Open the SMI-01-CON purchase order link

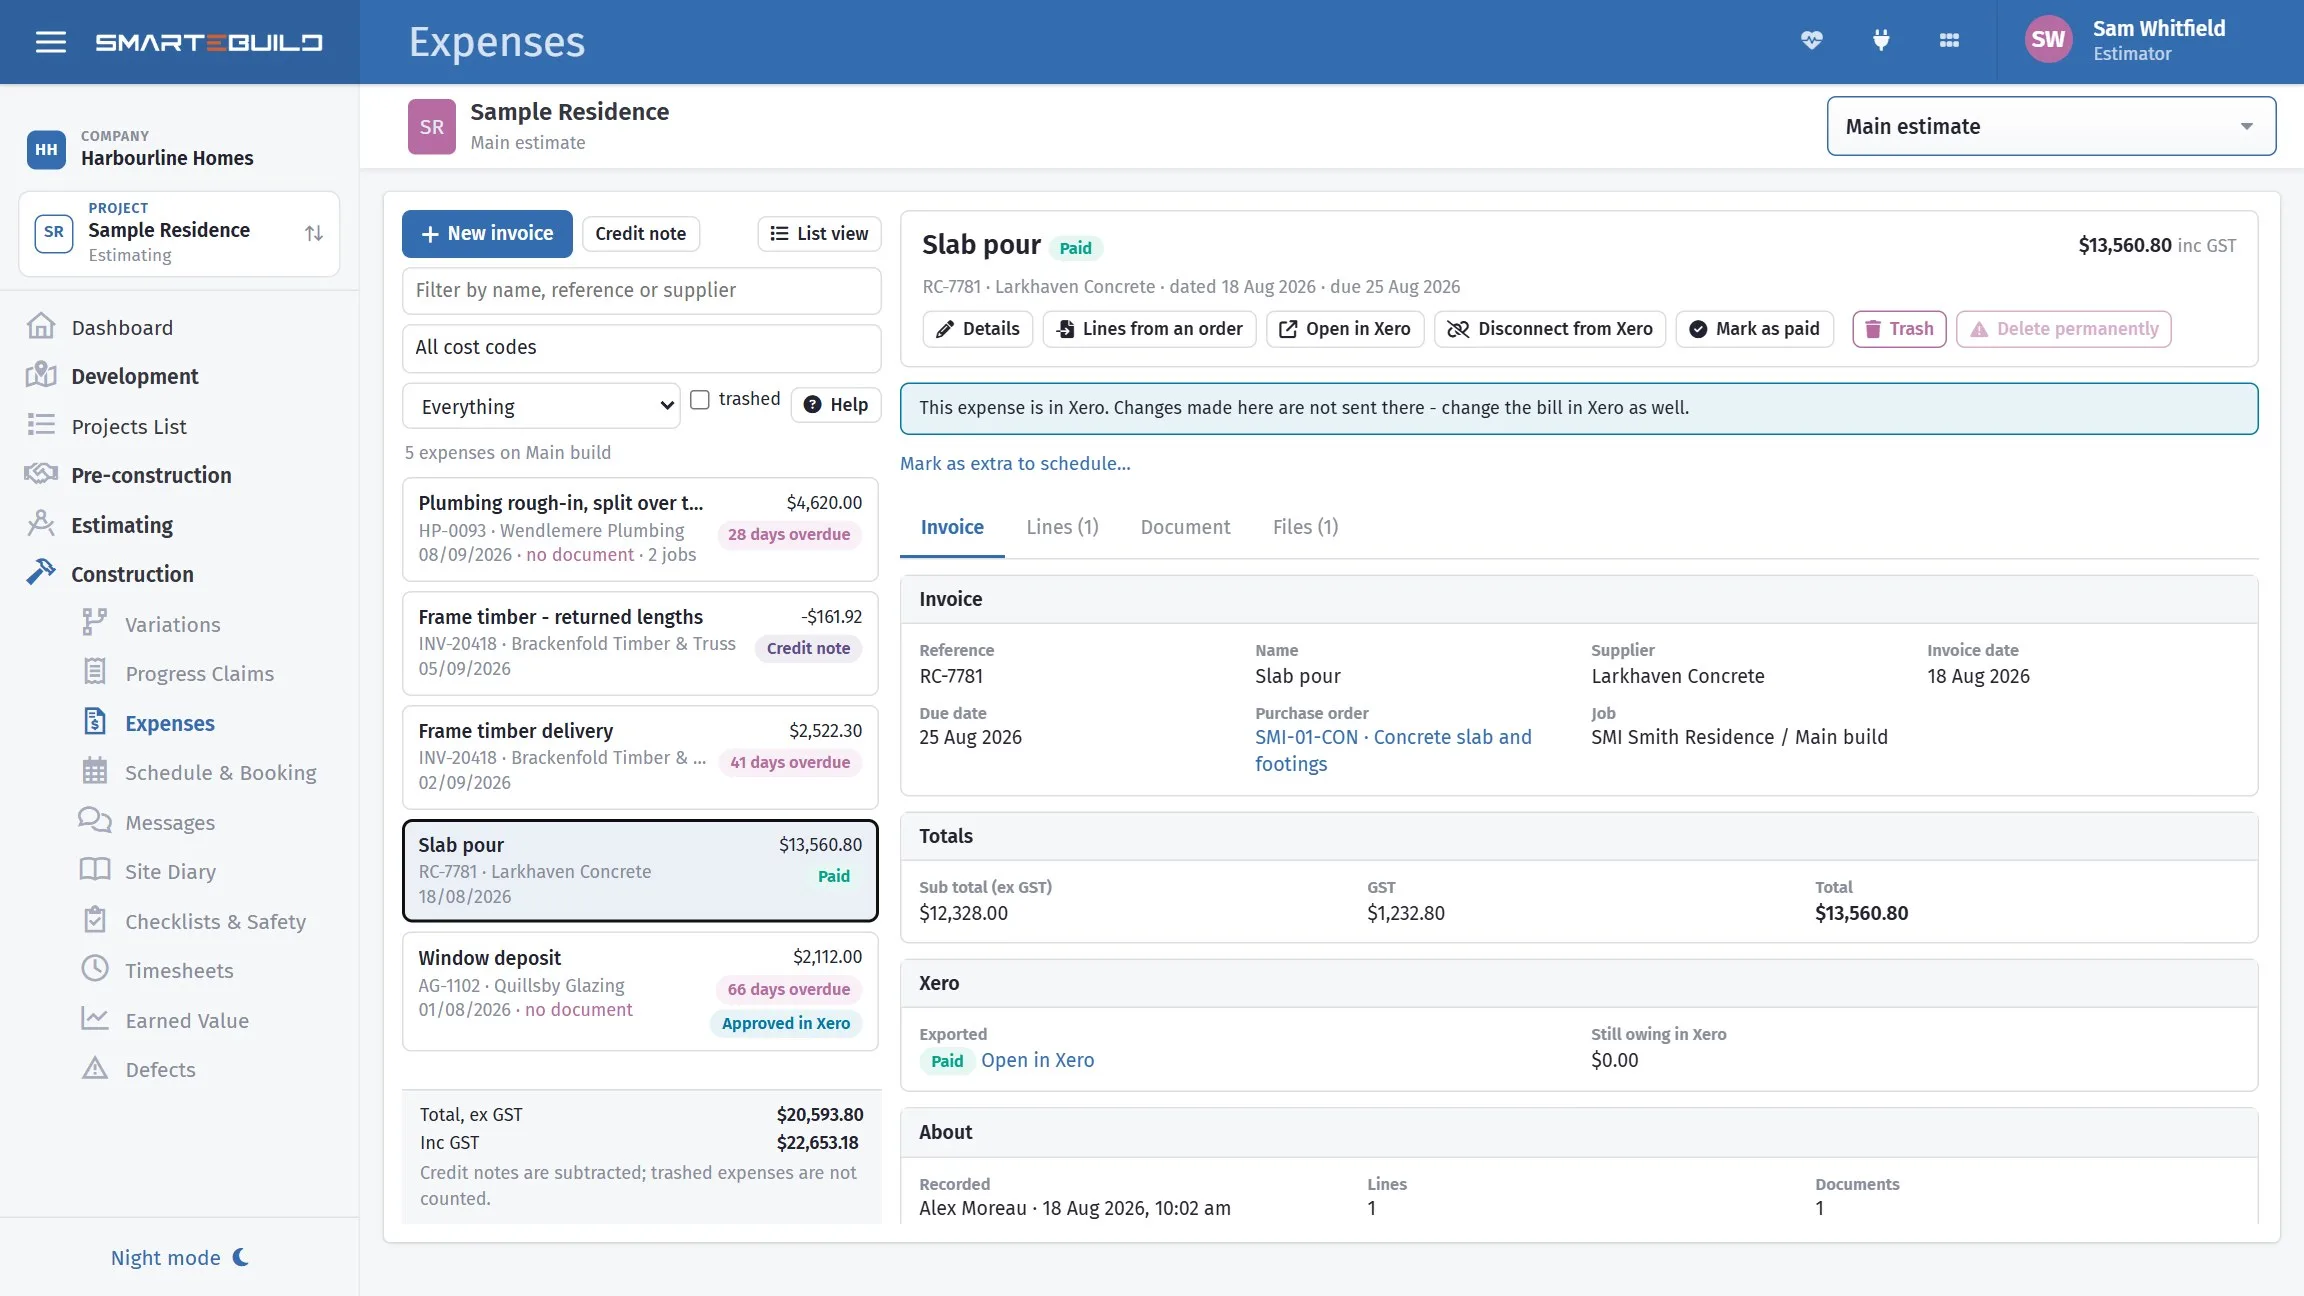(x=1393, y=750)
